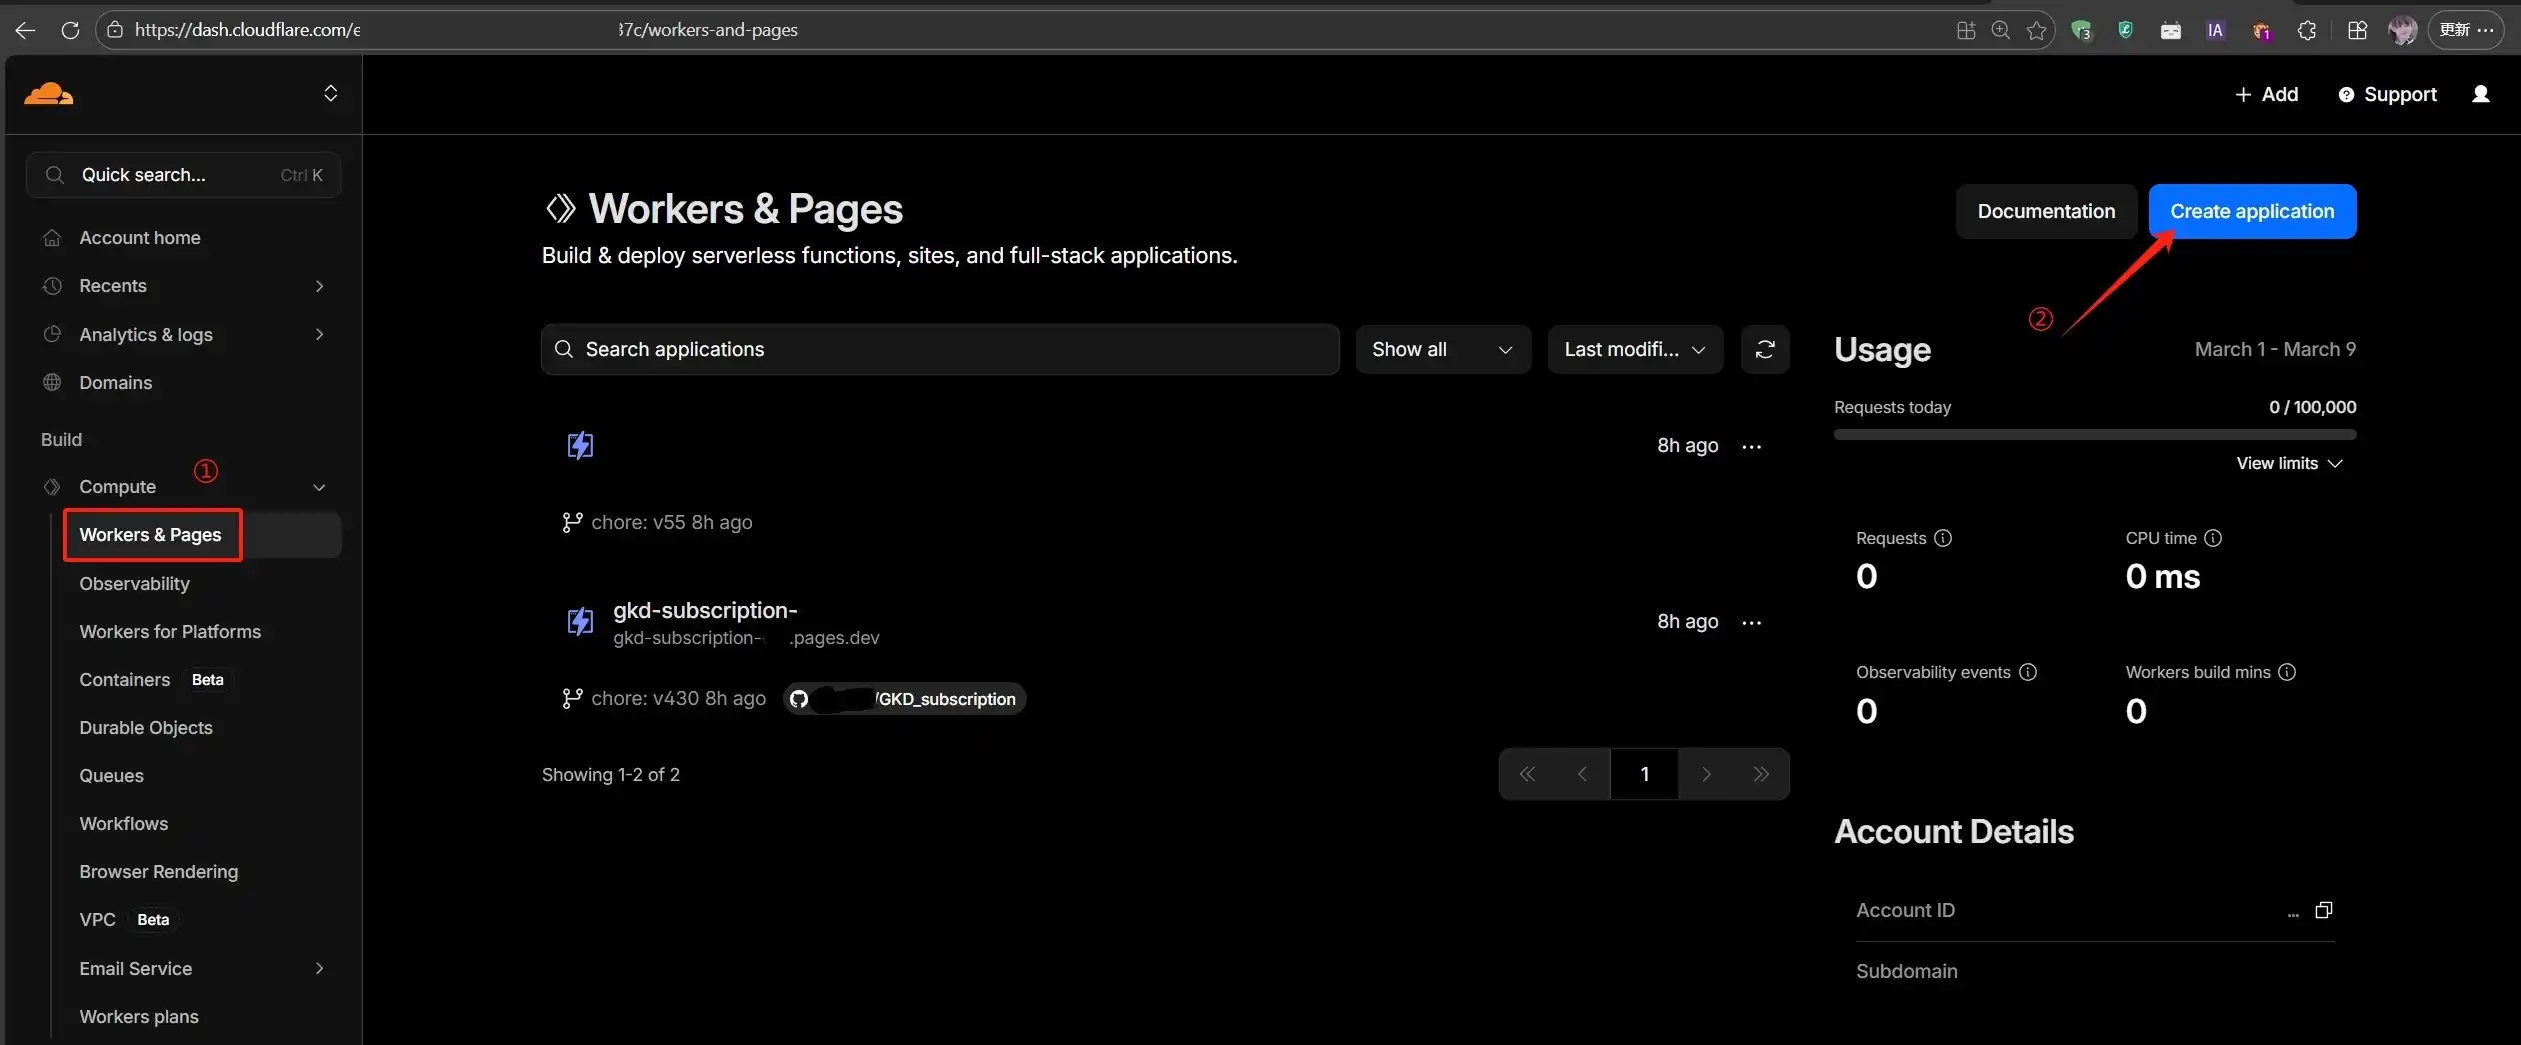Expand View limits under Usage

pyautogui.click(x=2289, y=463)
